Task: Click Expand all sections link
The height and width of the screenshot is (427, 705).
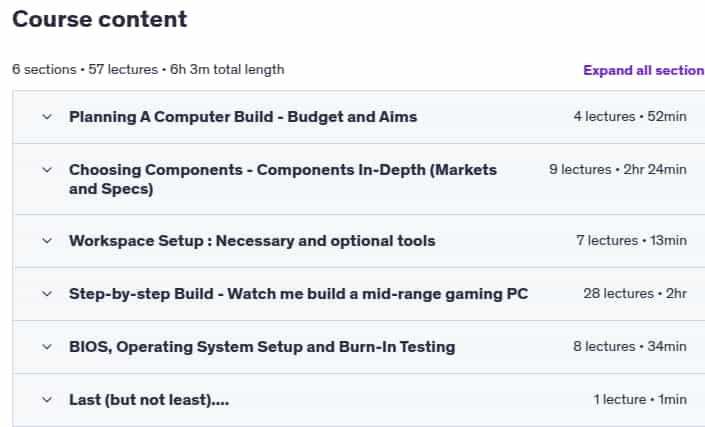Action: pos(644,71)
